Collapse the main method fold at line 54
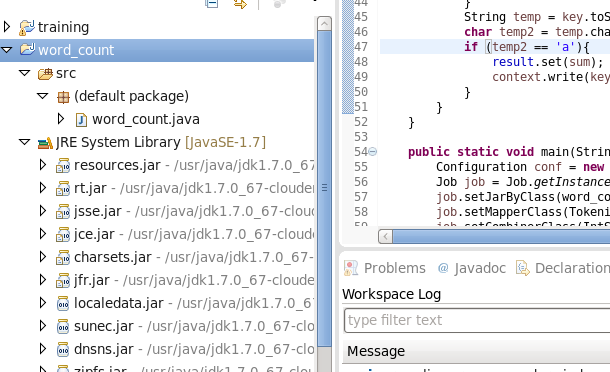 click(x=372, y=151)
